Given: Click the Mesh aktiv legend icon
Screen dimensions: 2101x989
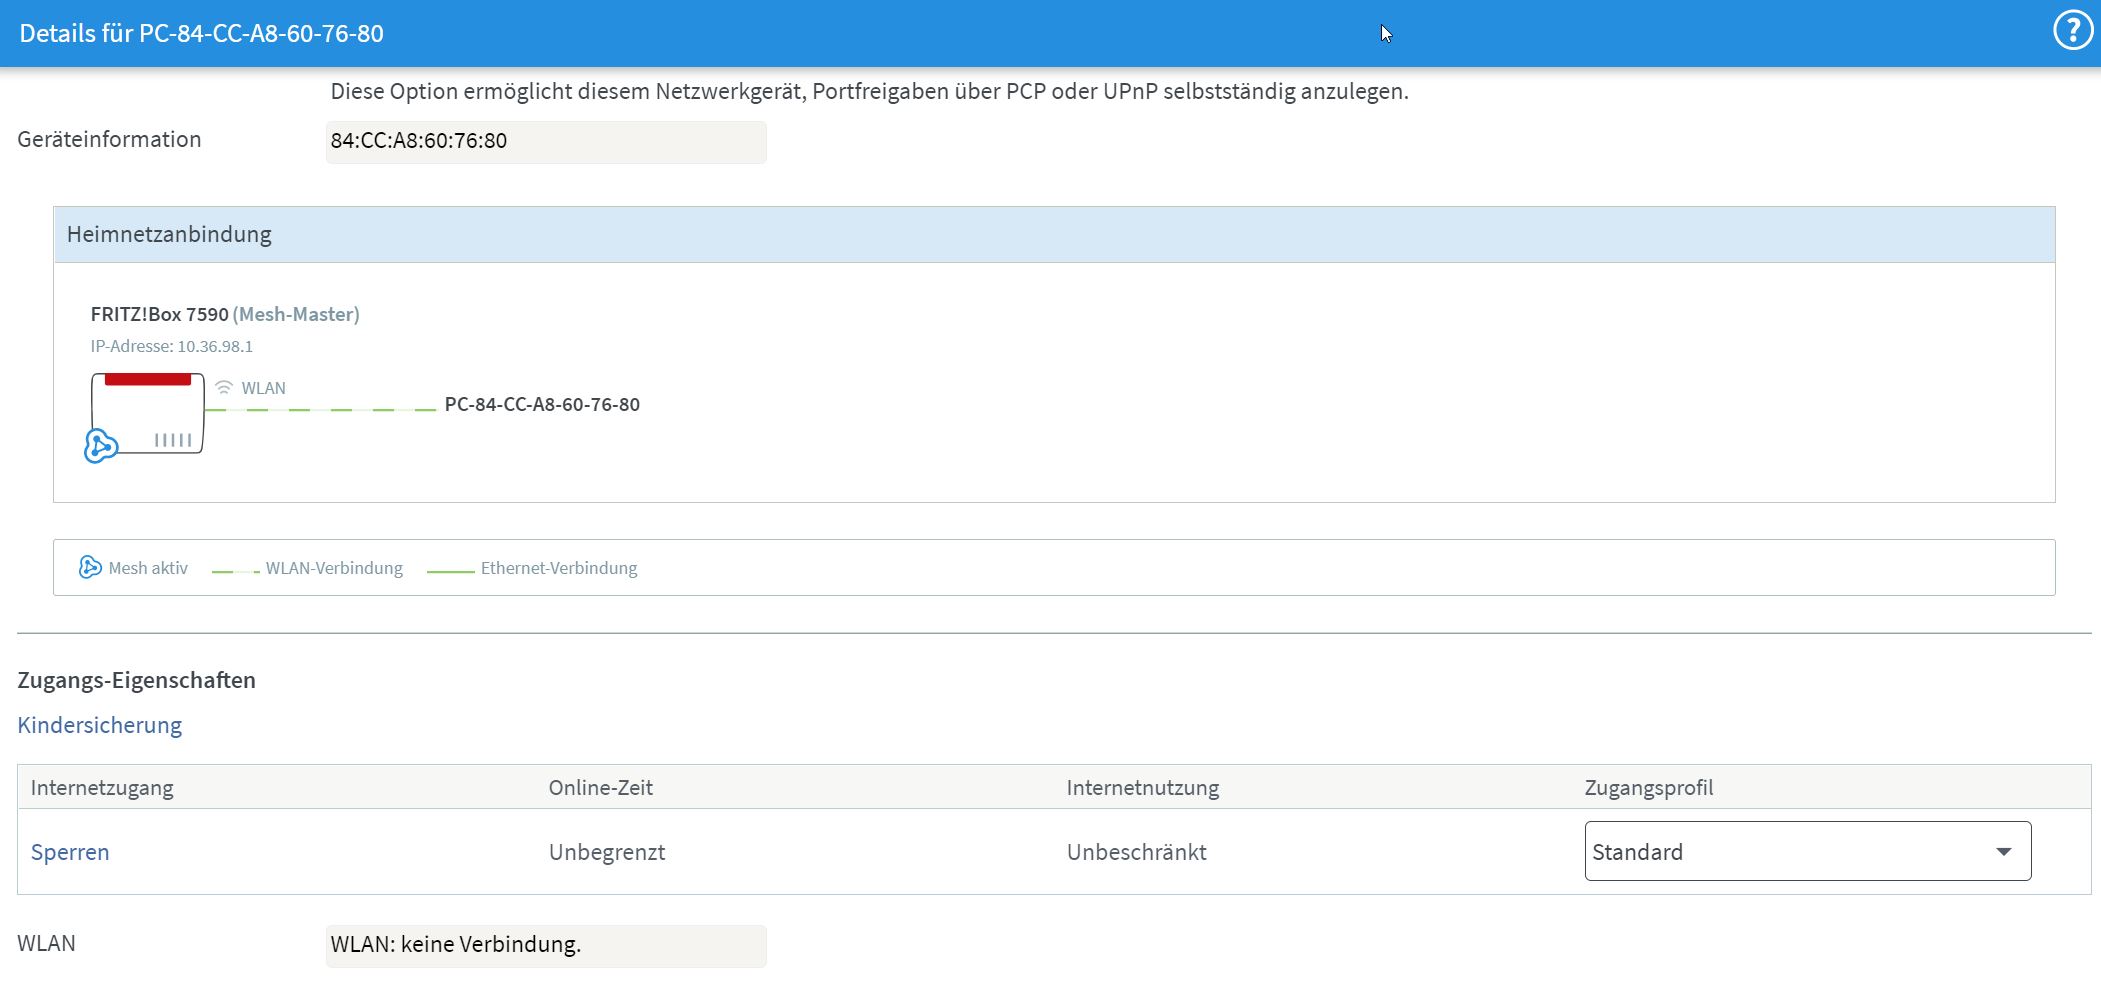Looking at the screenshot, I should (90, 567).
